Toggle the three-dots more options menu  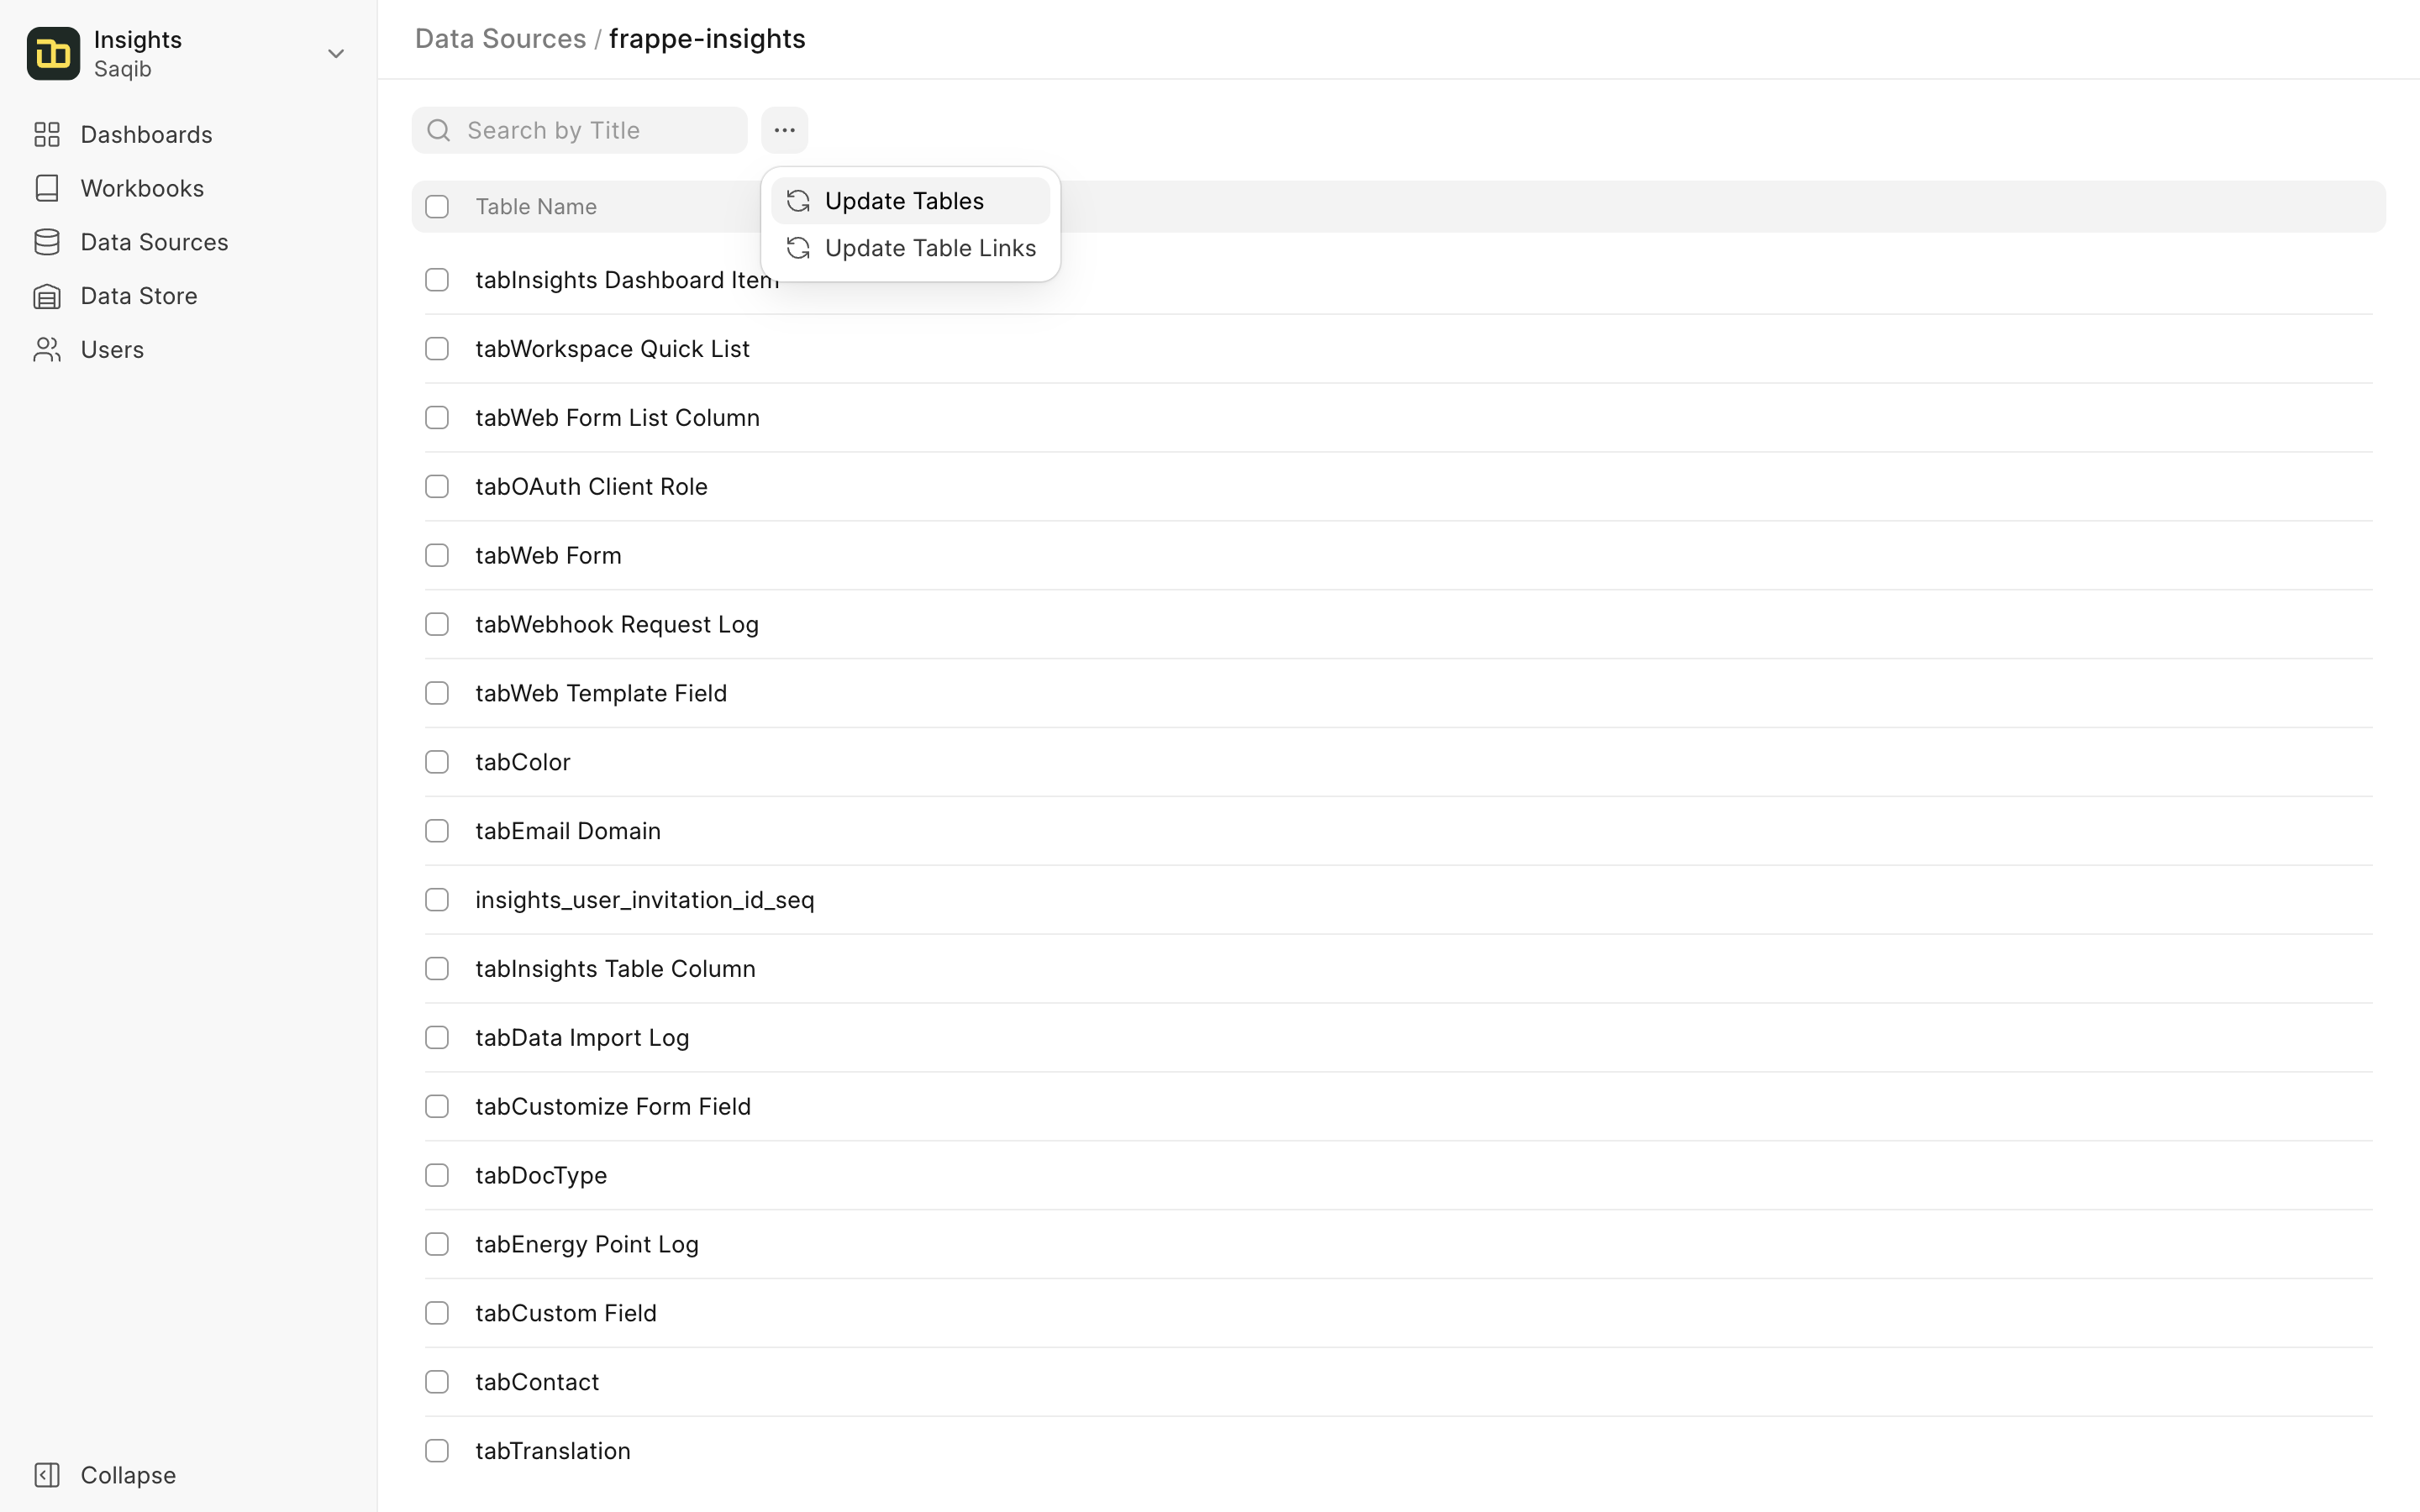pos(784,130)
